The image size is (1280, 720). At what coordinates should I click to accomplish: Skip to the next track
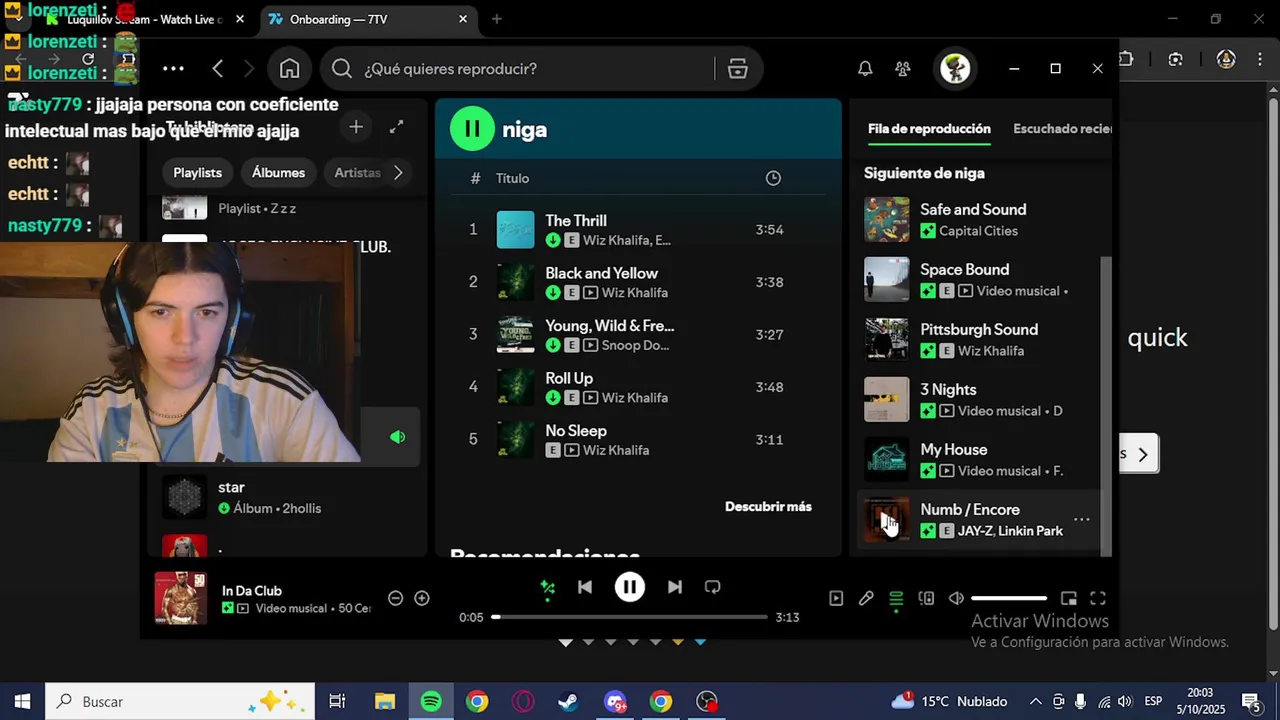click(x=675, y=587)
